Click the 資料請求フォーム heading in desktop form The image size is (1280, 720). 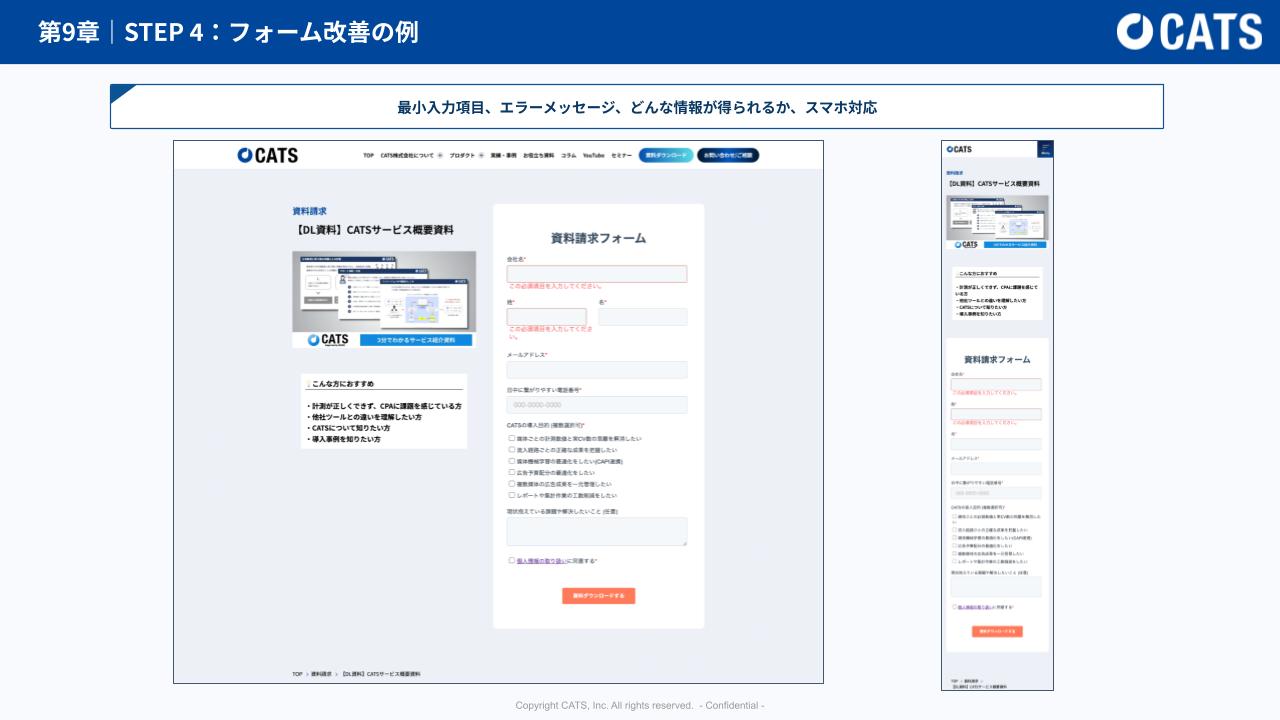coord(598,238)
